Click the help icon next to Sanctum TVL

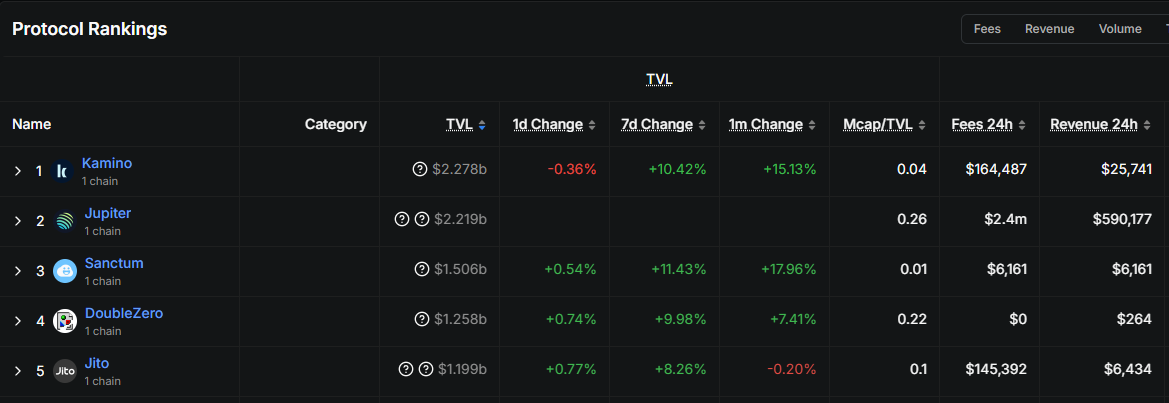[x=420, y=269]
